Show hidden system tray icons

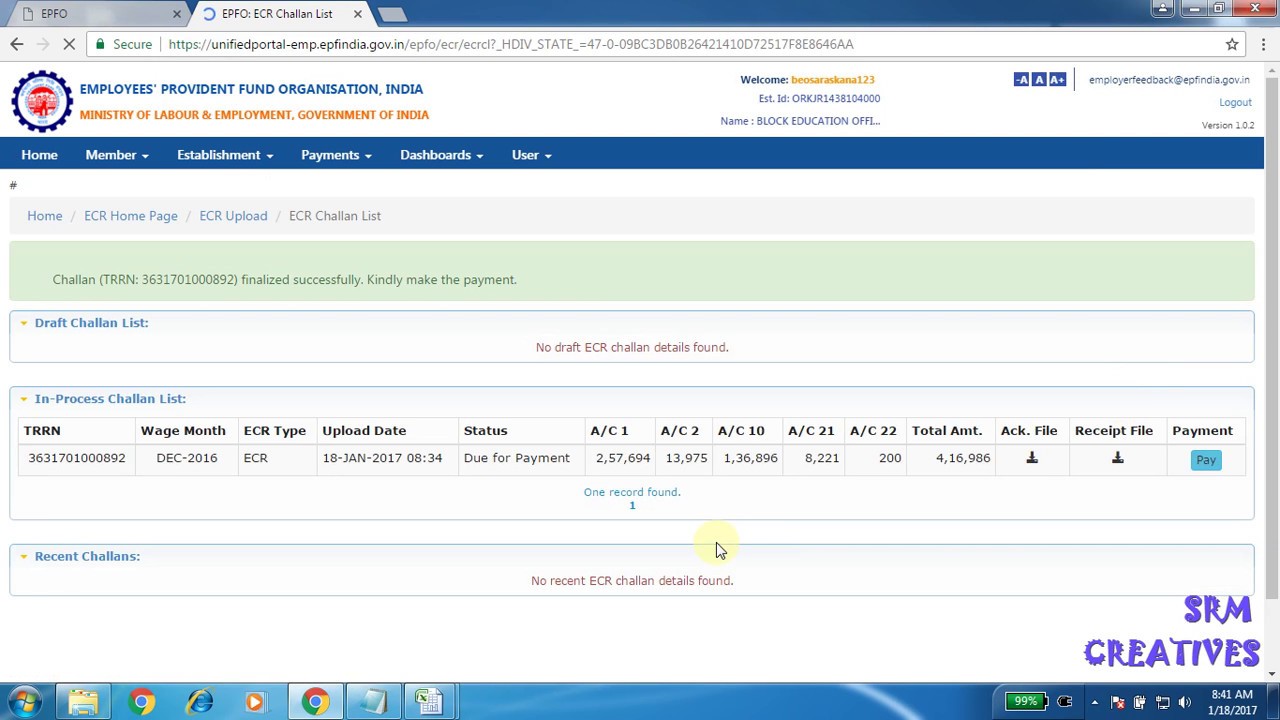(1094, 702)
